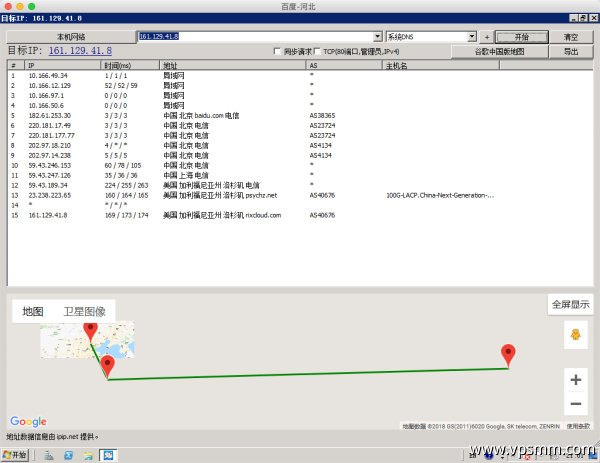Click the Shanghai red map pin
The width and height of the screenshot is (600, 463).
[107, 367]
